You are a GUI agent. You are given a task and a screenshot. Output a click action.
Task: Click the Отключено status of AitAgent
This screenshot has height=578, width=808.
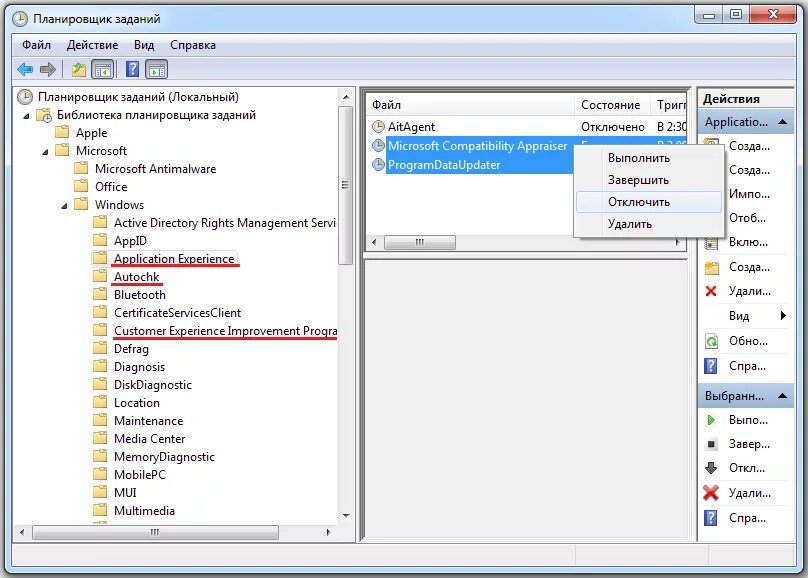(613, 127)
